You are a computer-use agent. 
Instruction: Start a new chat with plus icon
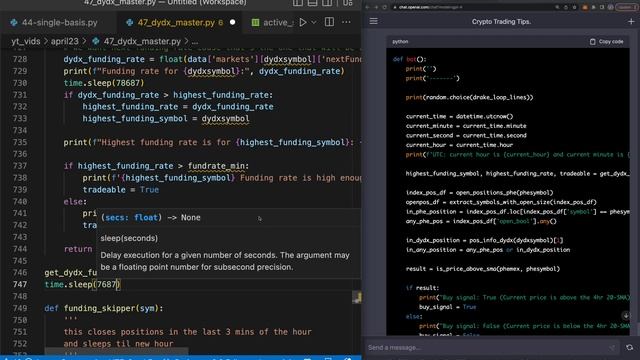tap(631, 21)
